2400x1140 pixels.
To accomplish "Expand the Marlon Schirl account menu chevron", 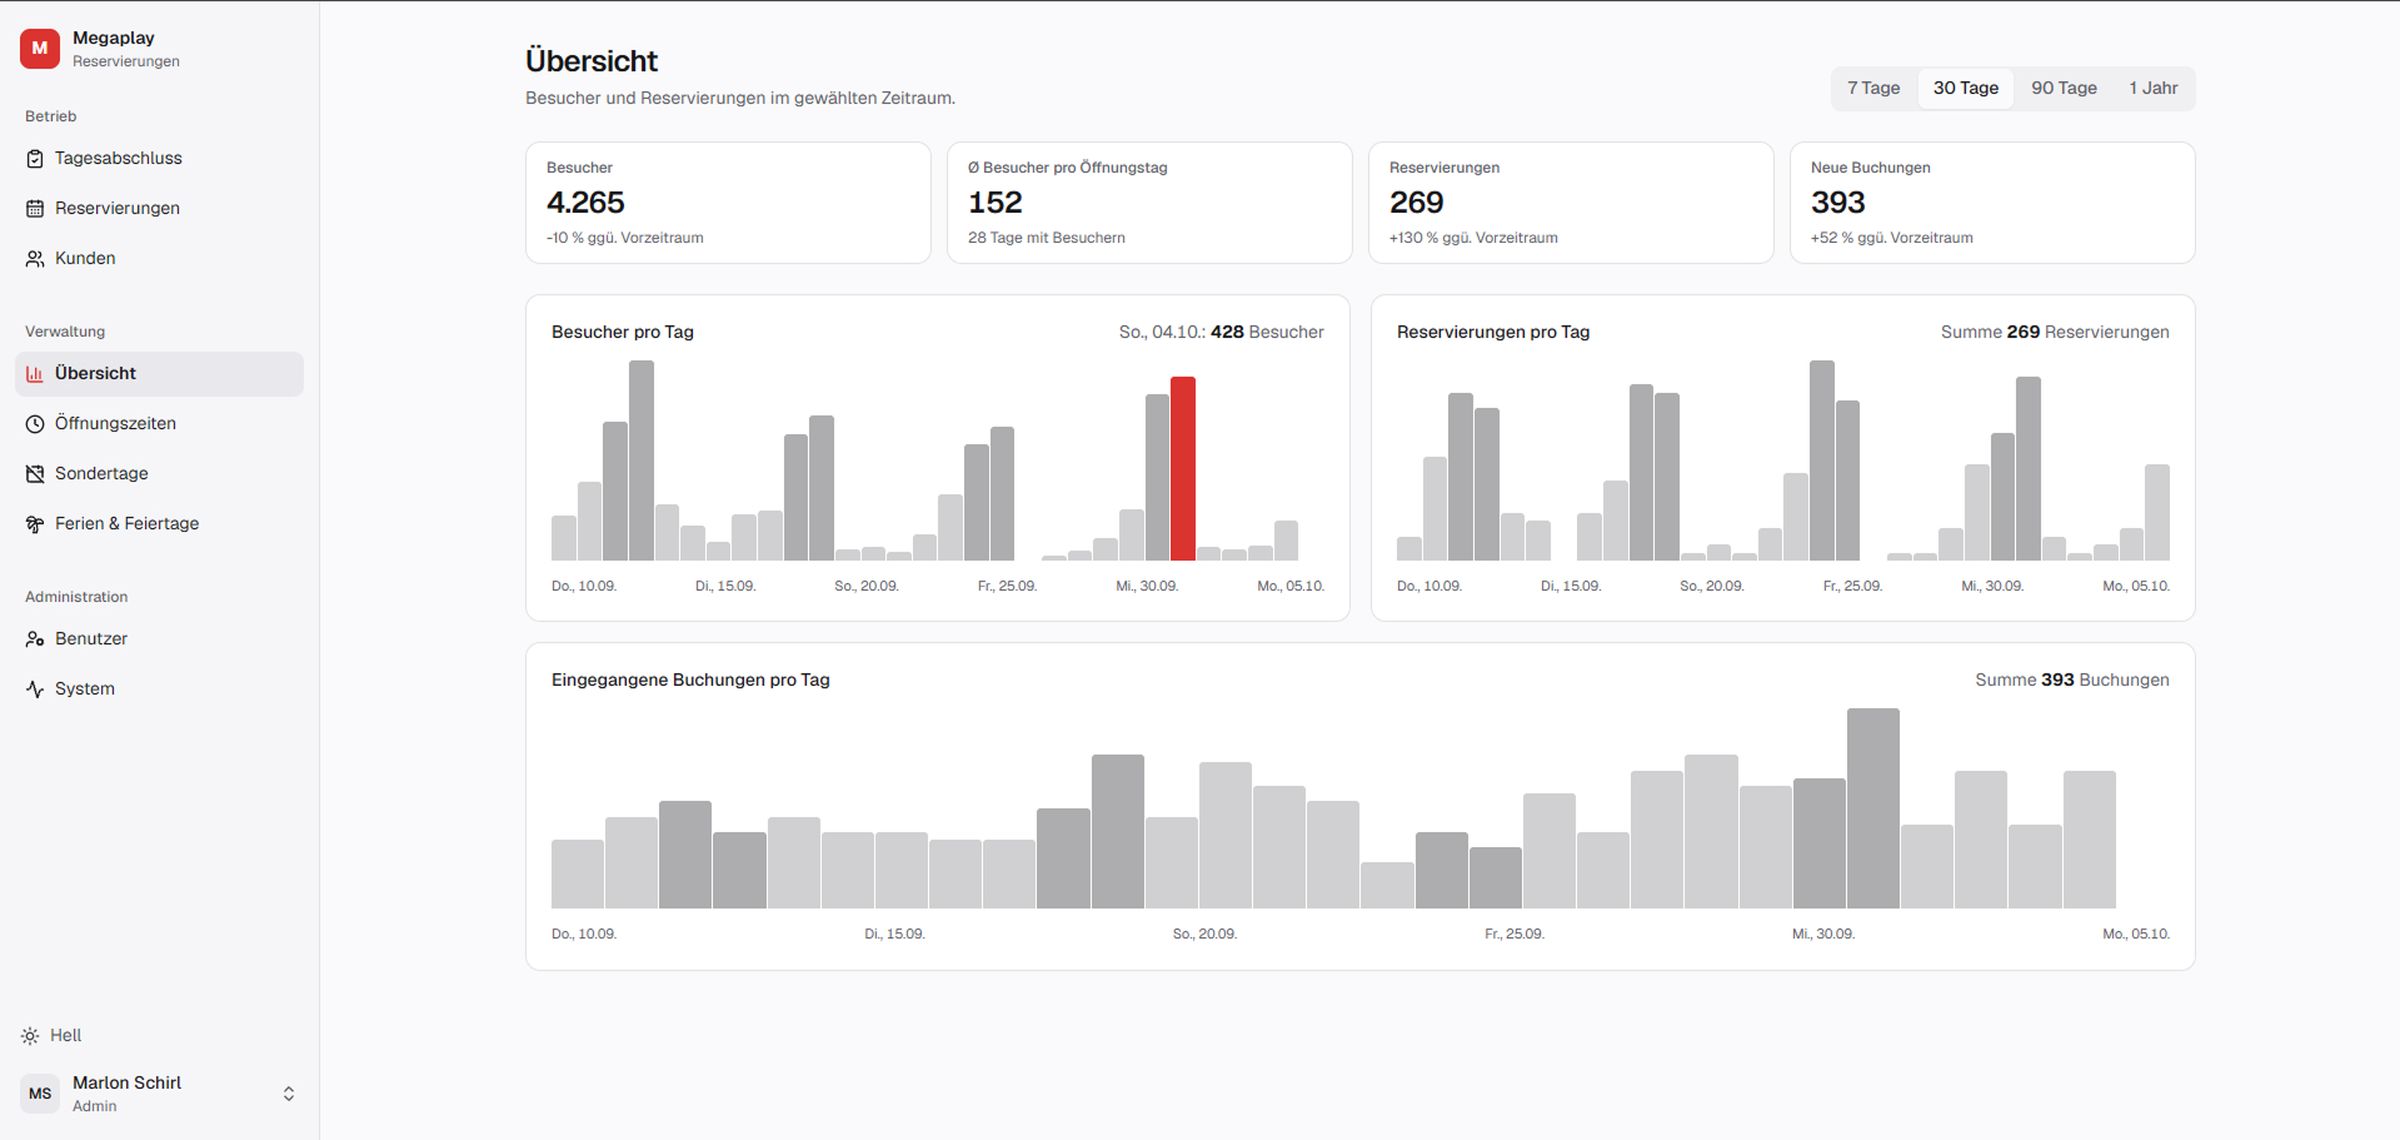I will point(288,1093).
